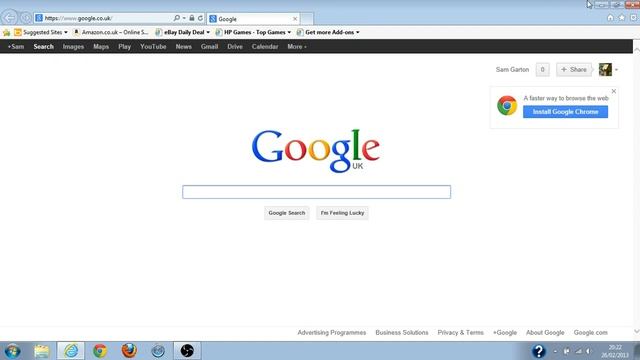Dismiss the Chrome promo with X
Screen dimensions: 640x360
(x=613, y=91)
